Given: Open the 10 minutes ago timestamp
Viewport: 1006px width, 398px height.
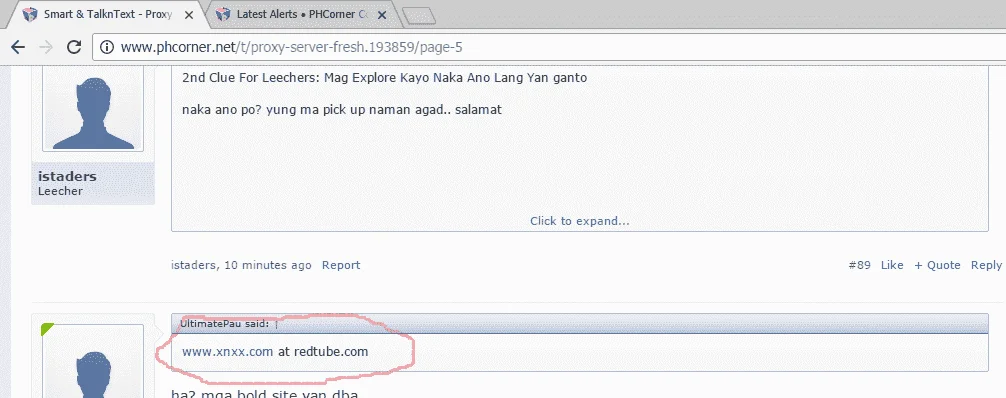Looking at the screenshot, I should [268, 265].
